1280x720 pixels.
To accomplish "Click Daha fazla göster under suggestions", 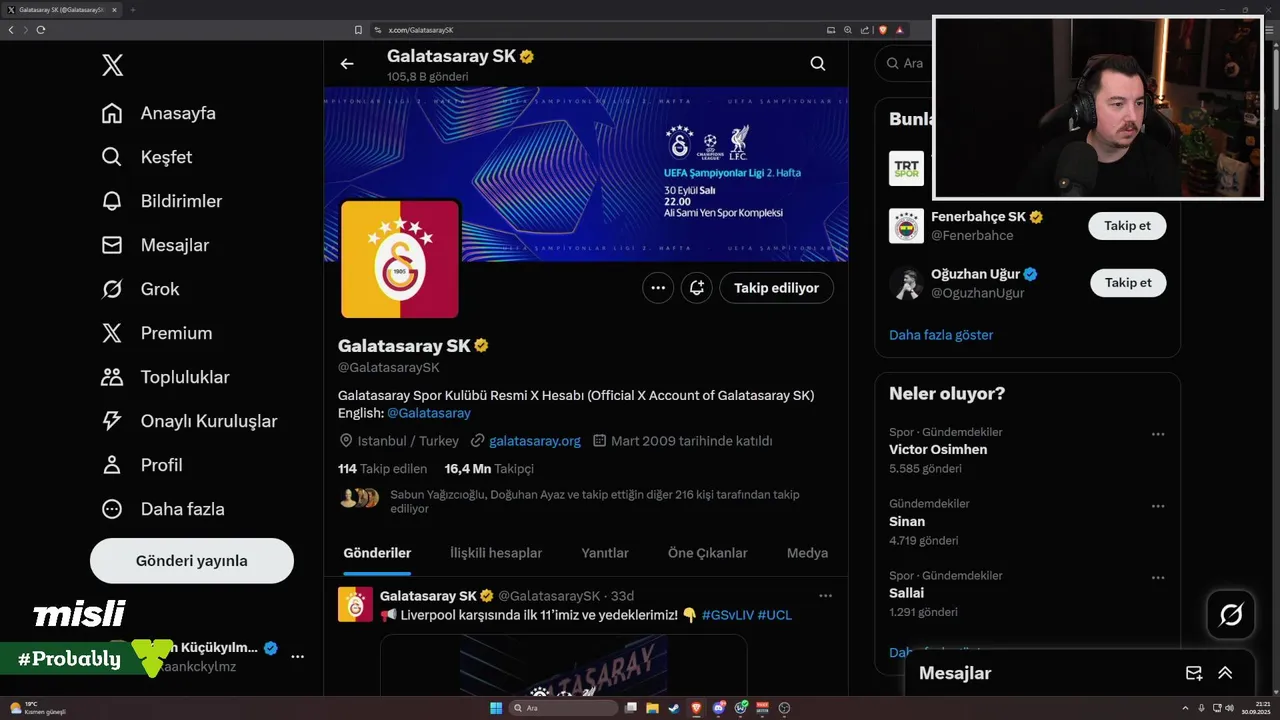I will pos(941,335).
